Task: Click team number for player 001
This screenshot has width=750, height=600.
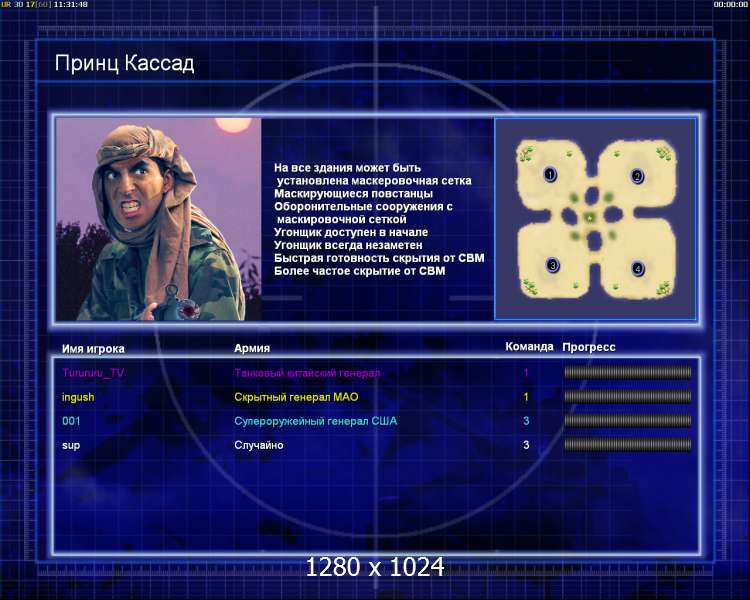Action: point(526,421)
